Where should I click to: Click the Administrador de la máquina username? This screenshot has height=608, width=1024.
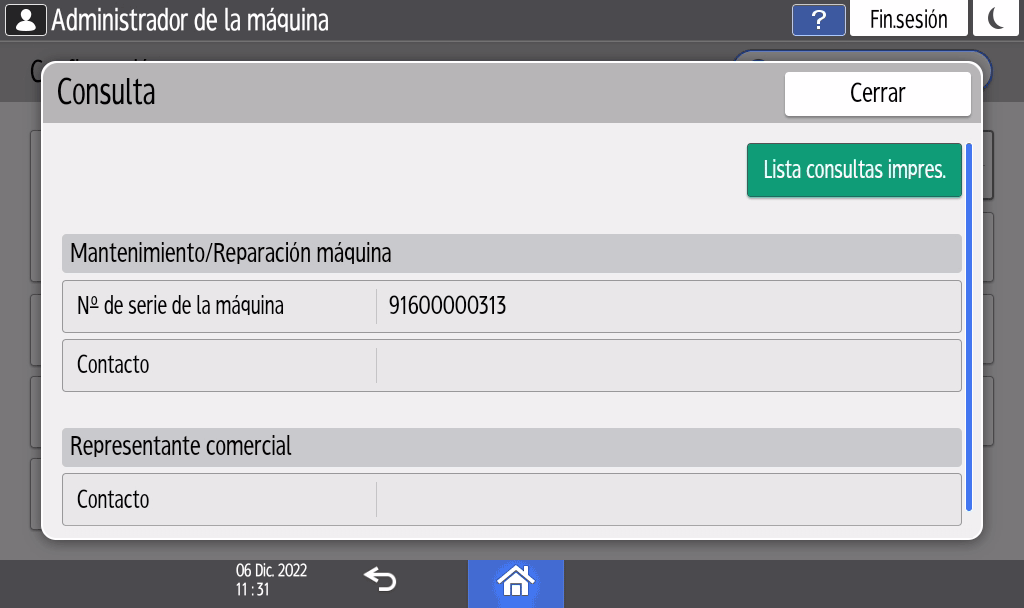click(190, 19)
